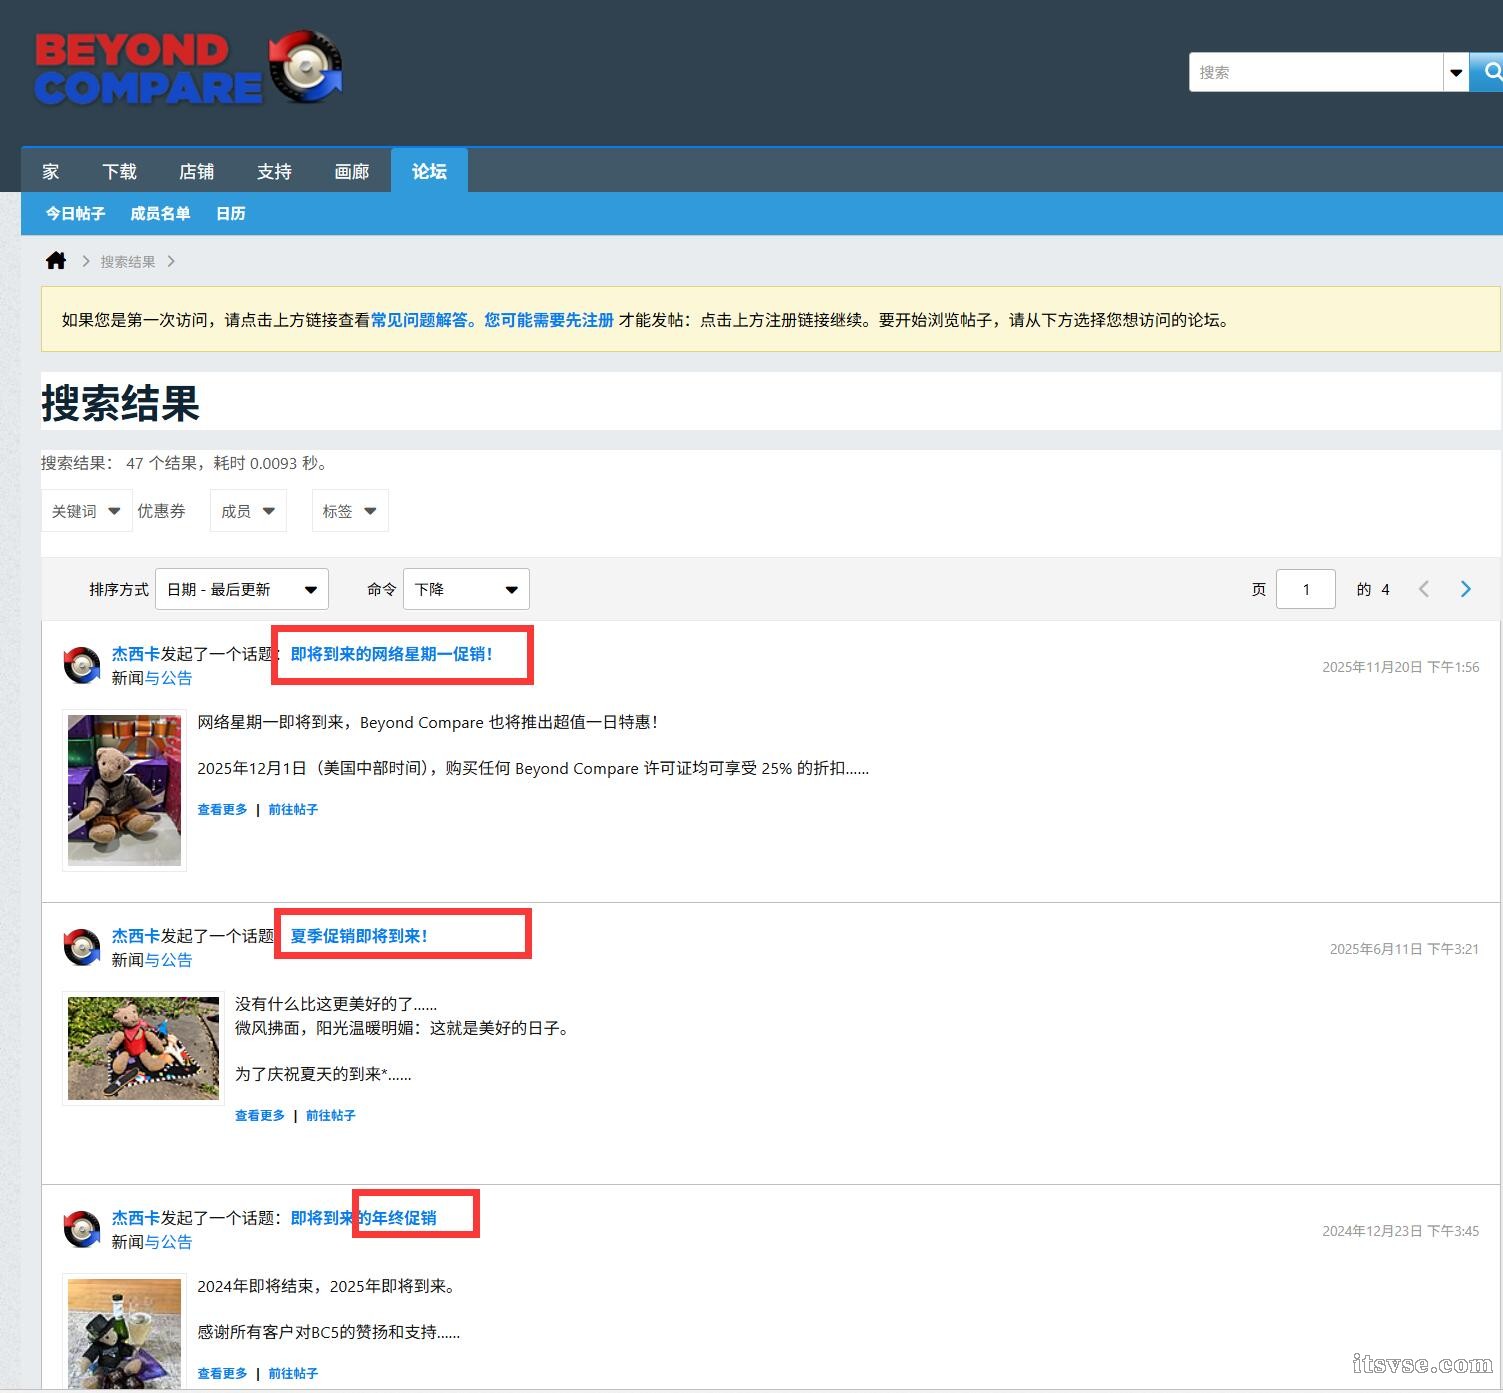Open the 排序方式 date sorting dropdown
Viewport: 1503px width, 1393px height.
[x=241, y=589]
